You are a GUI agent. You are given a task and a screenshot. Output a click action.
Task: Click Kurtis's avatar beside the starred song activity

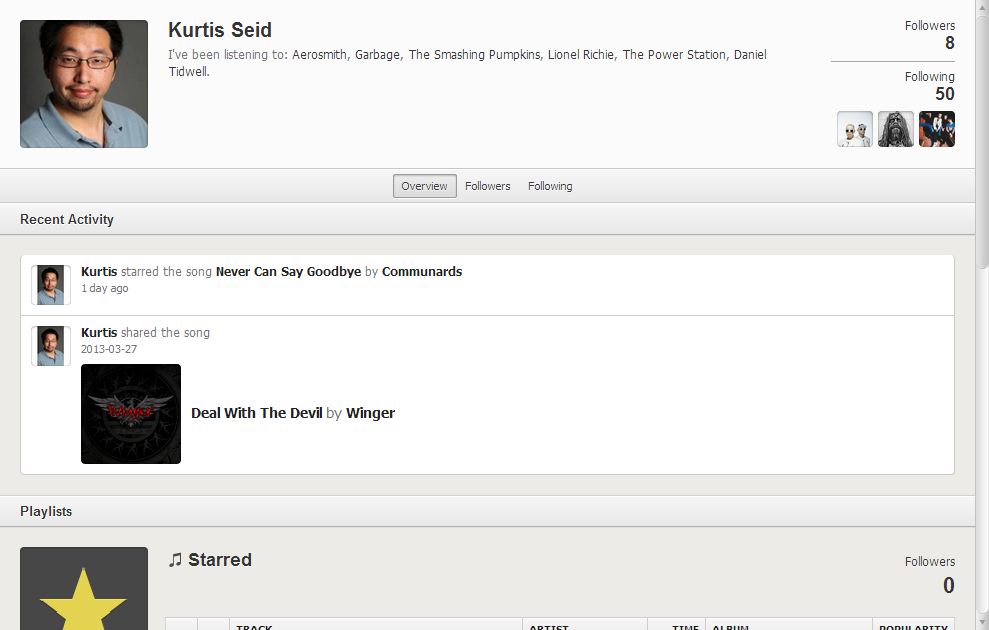pos(51,285)
